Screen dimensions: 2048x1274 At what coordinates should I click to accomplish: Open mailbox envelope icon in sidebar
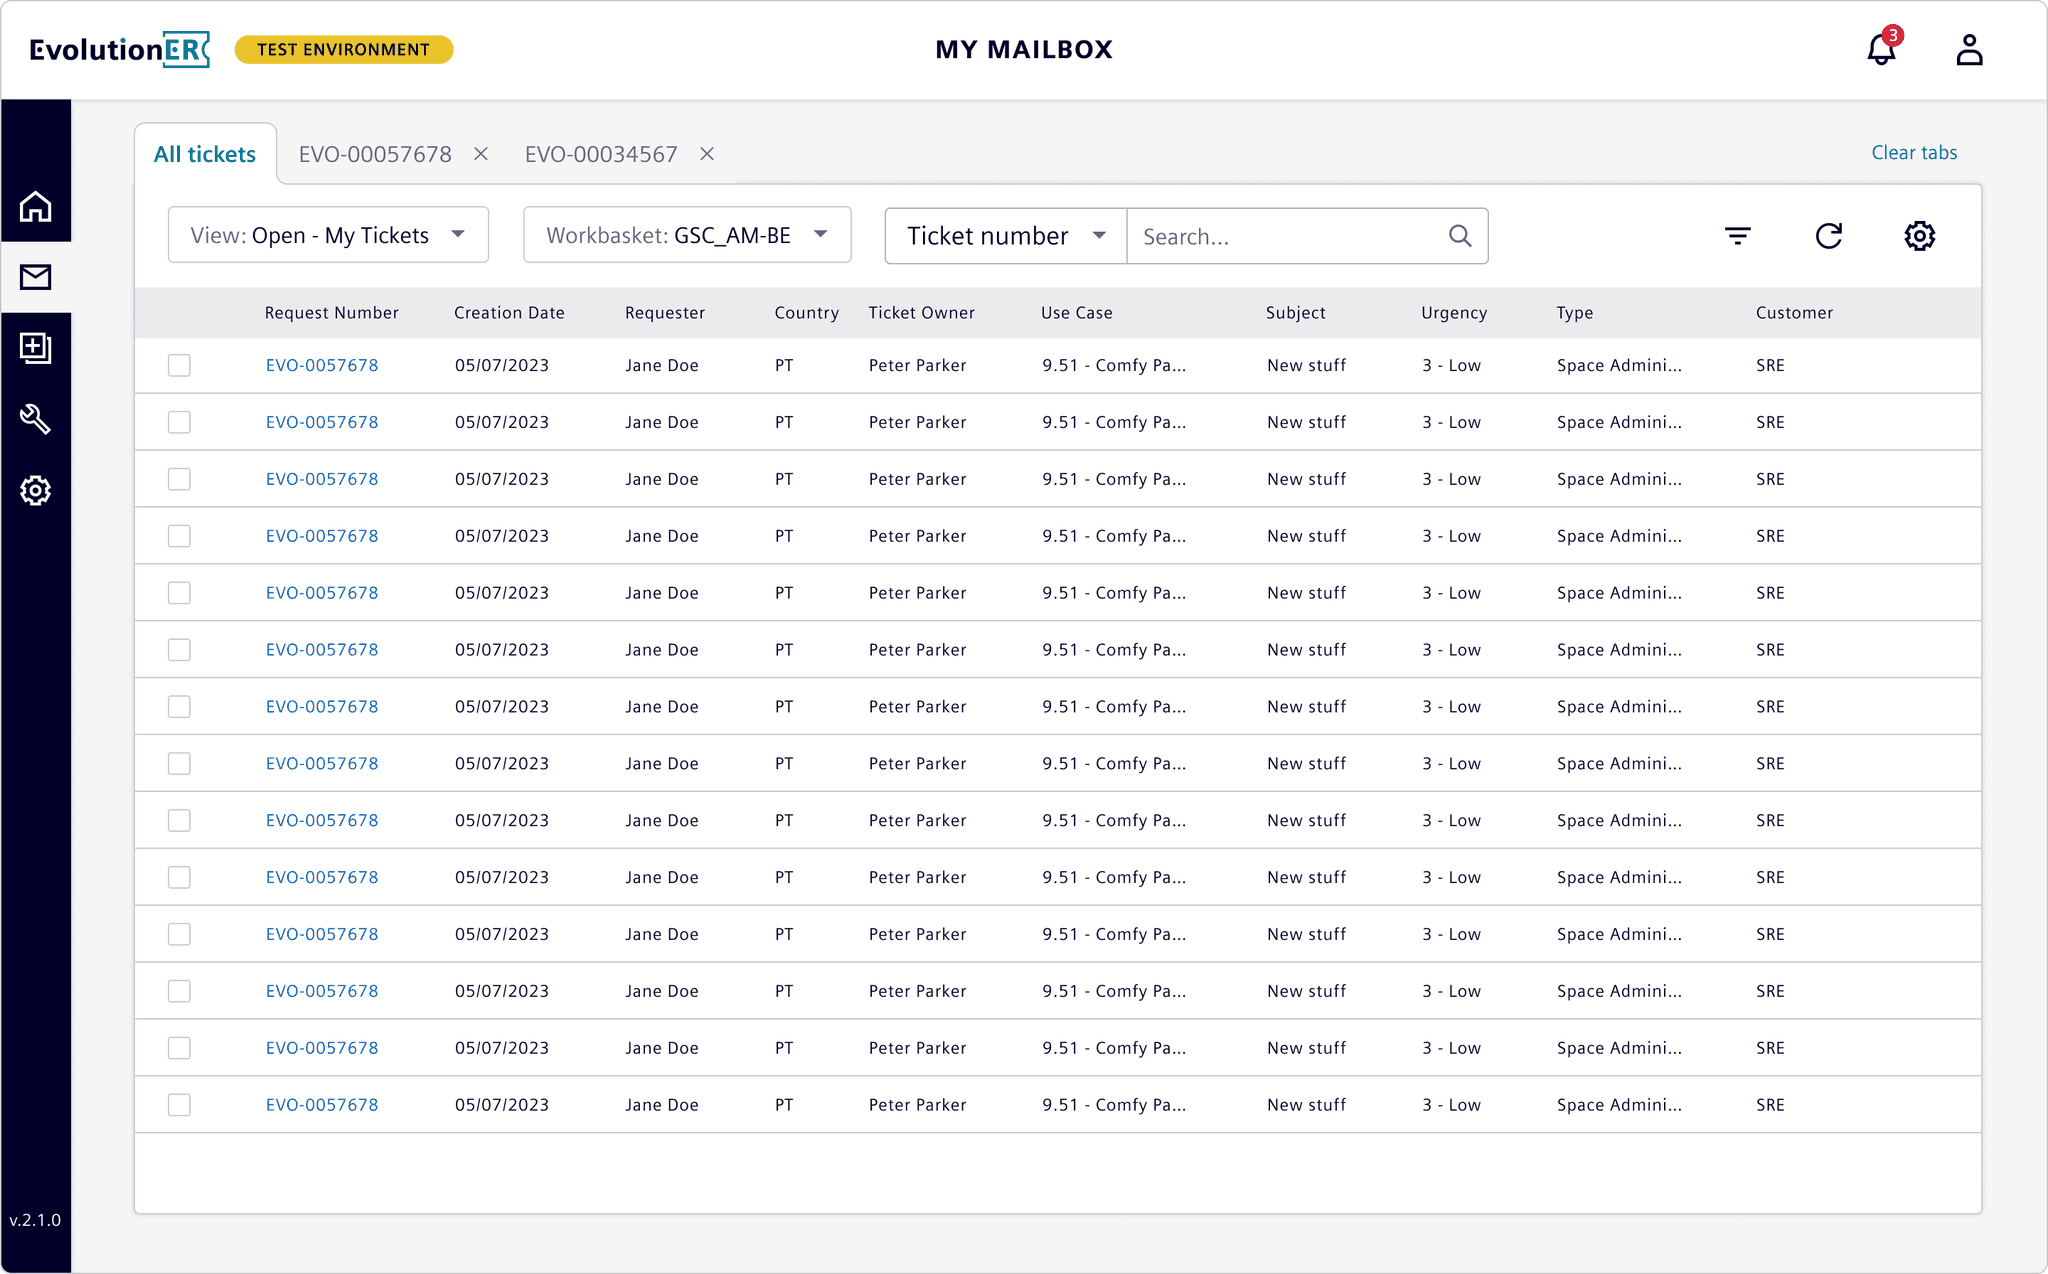pos(36,277)
